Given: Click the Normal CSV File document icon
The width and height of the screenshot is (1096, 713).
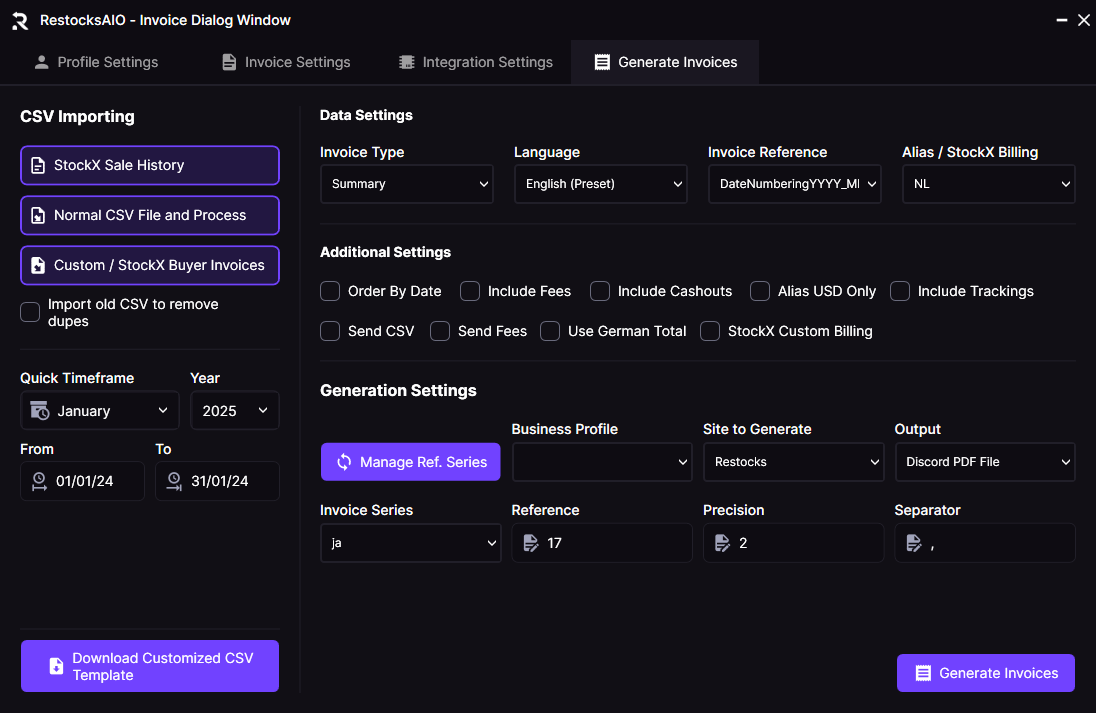Looking at the screenshot, I should [38, 215].
